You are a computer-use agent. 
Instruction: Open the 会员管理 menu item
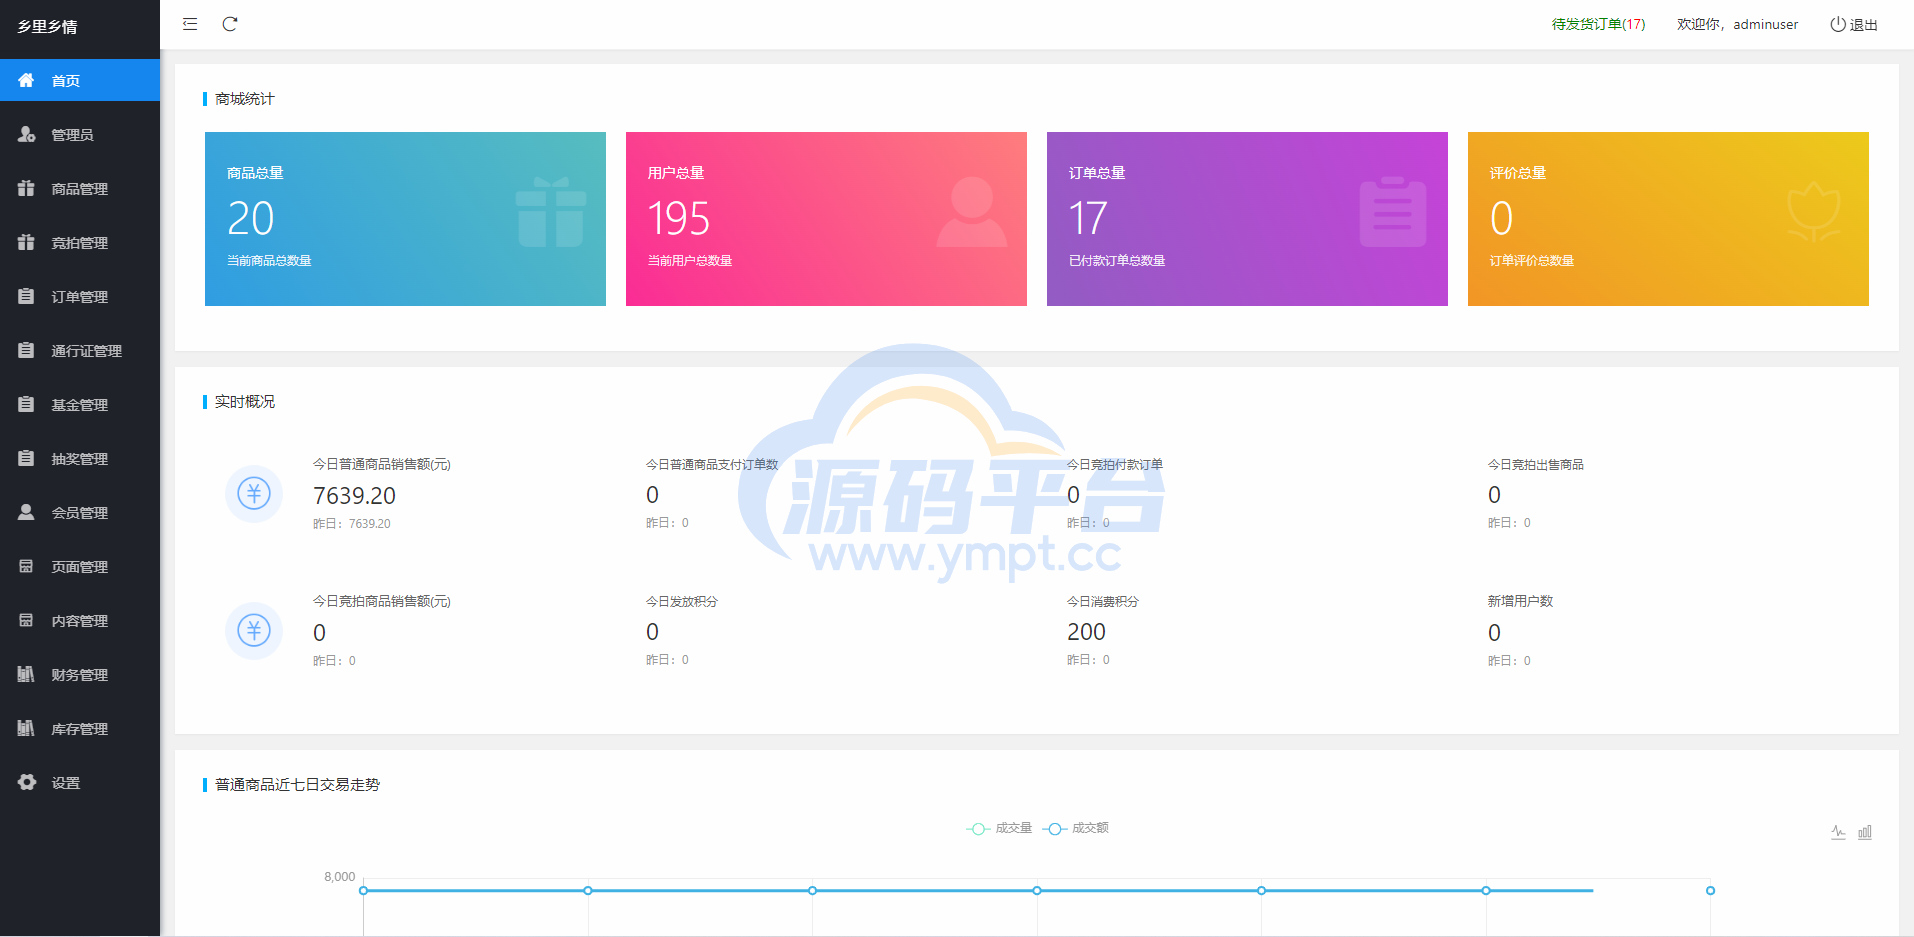click(x=80, y=512)
